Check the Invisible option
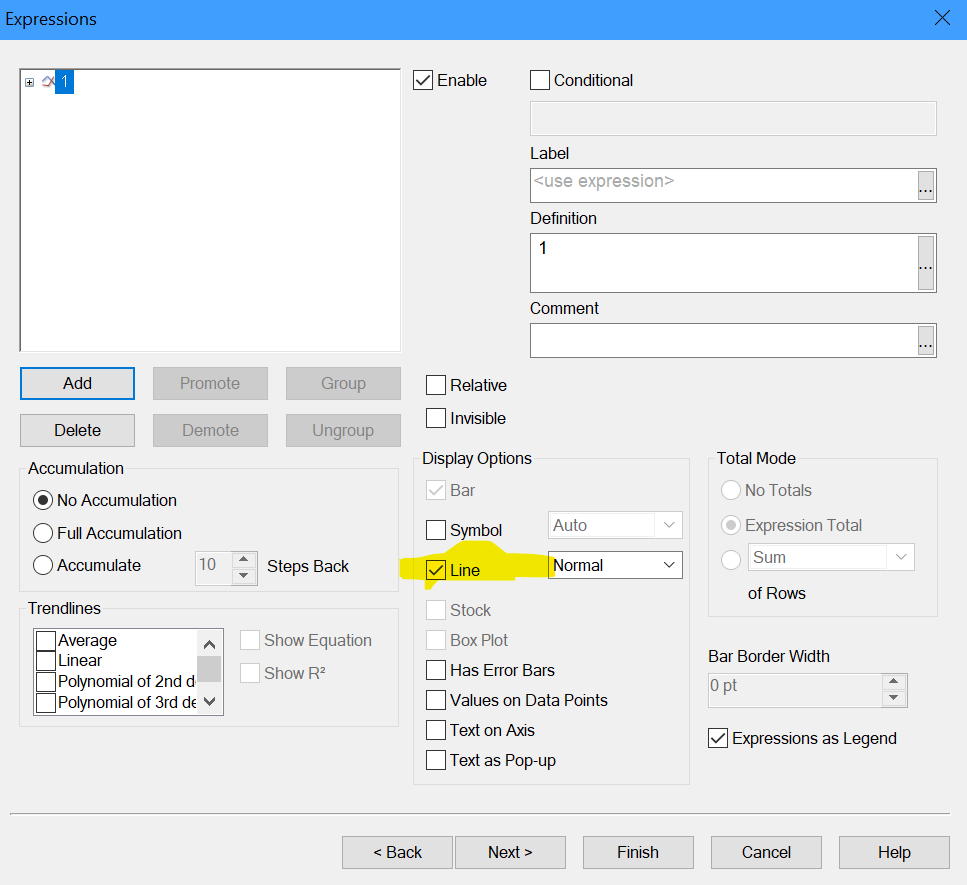 point(436,418)
